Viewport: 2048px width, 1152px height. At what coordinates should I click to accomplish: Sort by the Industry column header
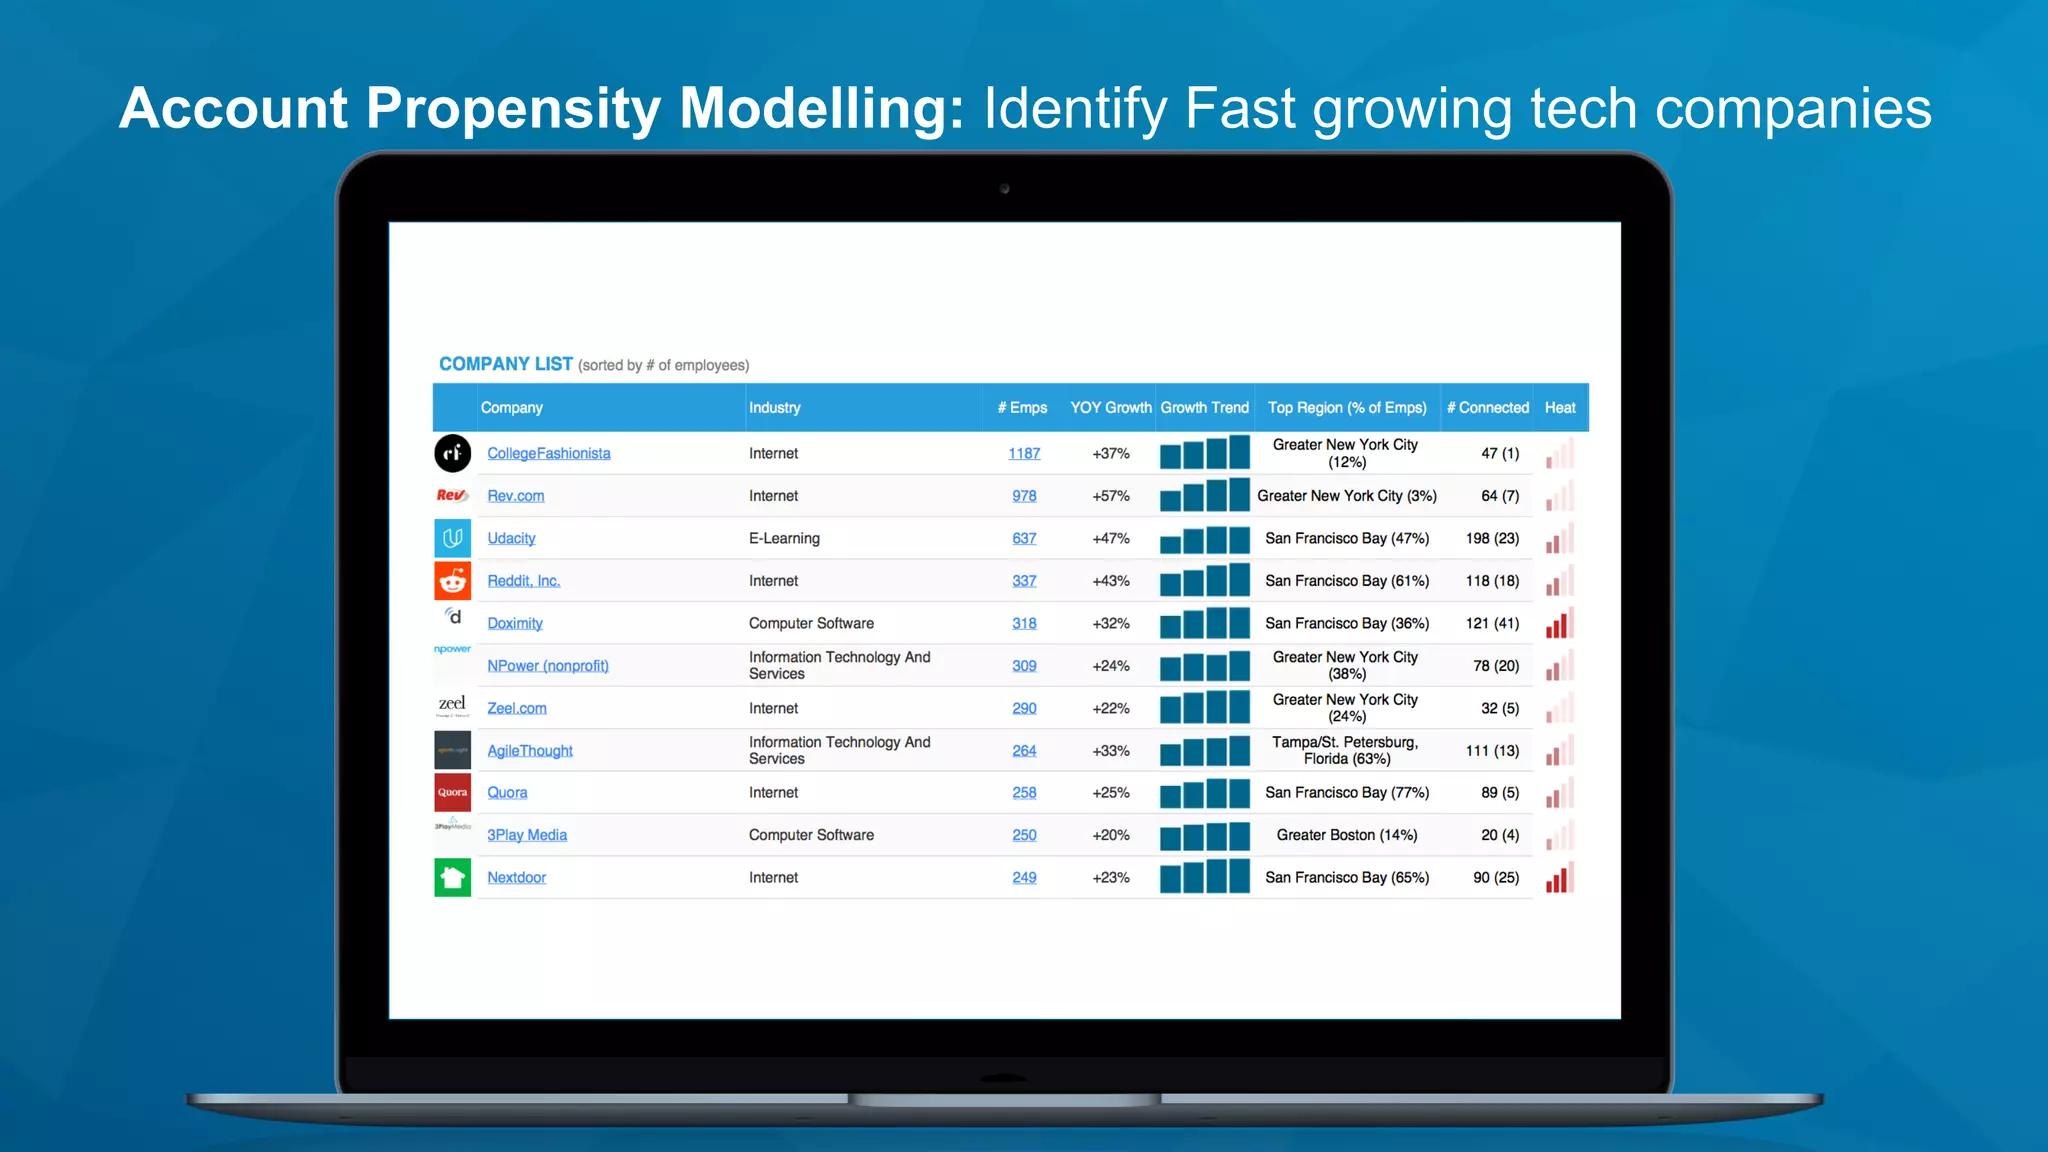[774, 408]
